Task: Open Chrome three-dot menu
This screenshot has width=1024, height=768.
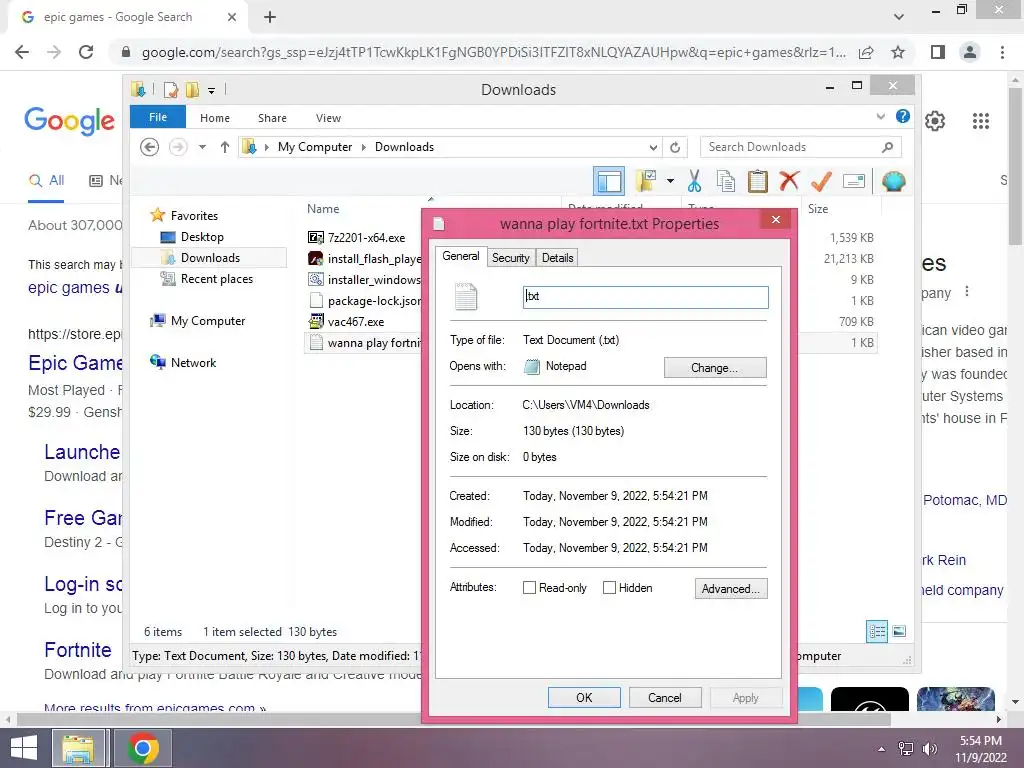Action: [1002, 52]
